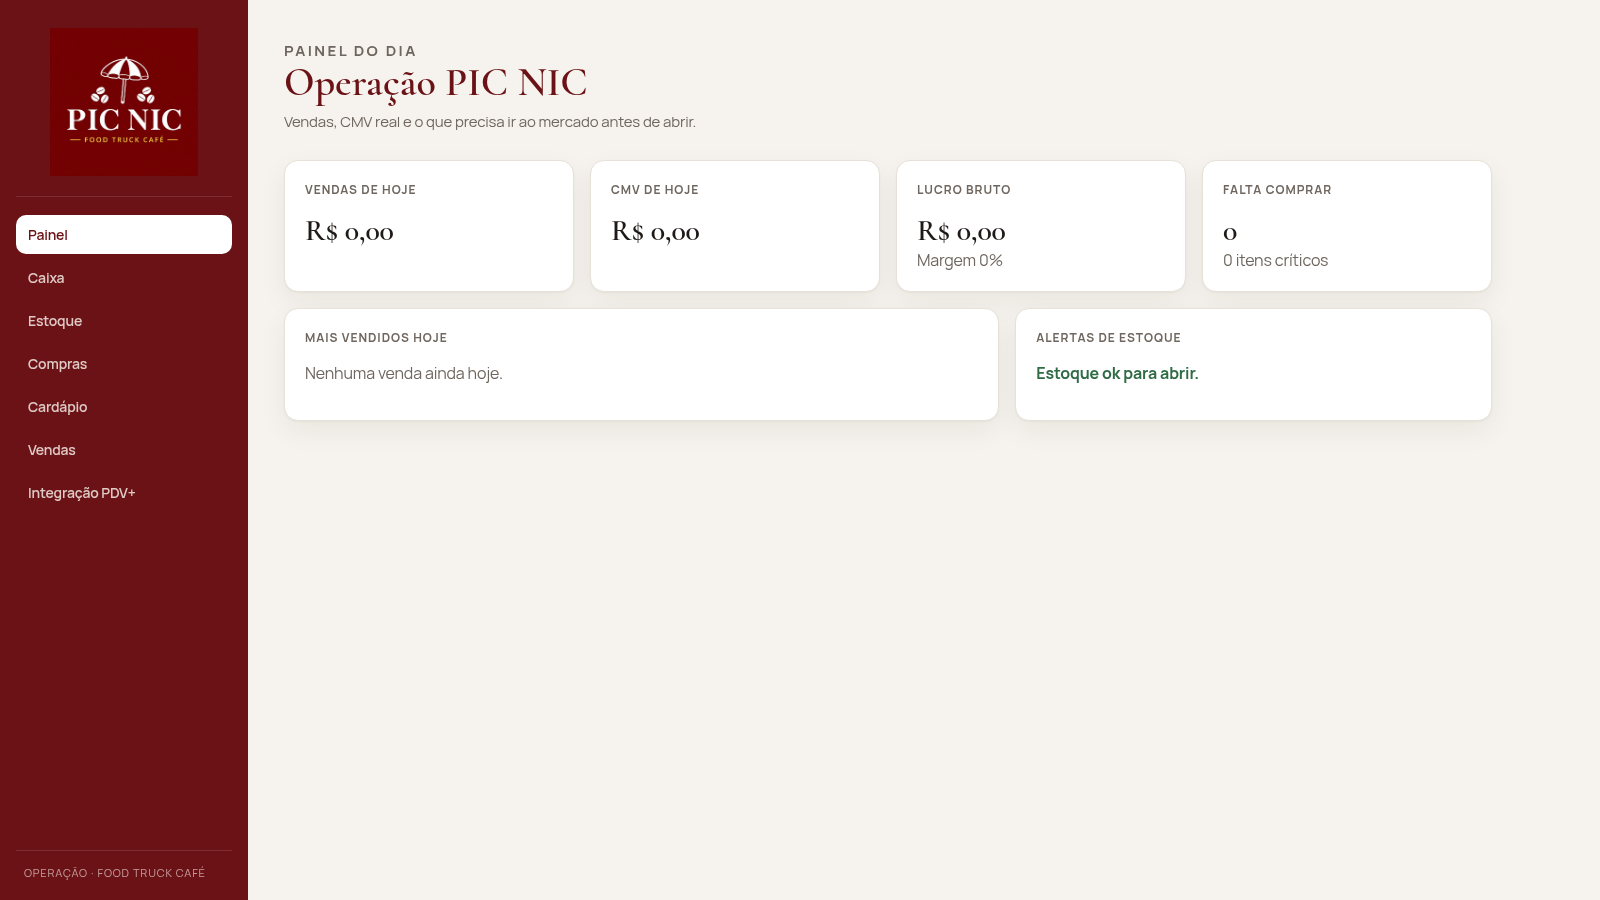
Task: Open Integração PDV+ page
Action: 124,493
